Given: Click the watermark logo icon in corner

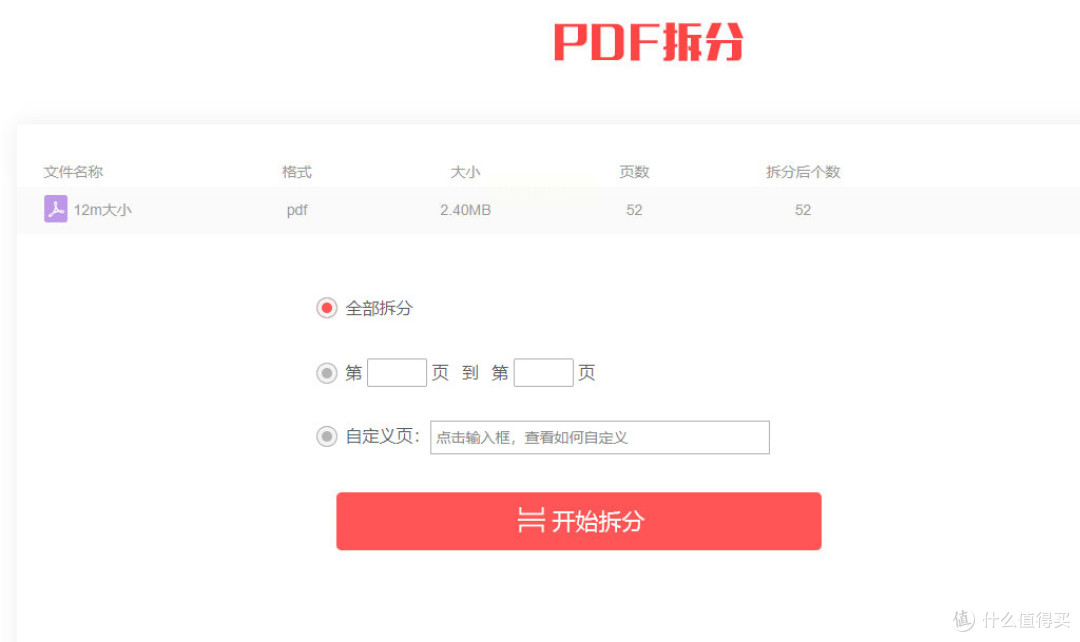Looking at the screenshot, I should [x=964, y=620].
